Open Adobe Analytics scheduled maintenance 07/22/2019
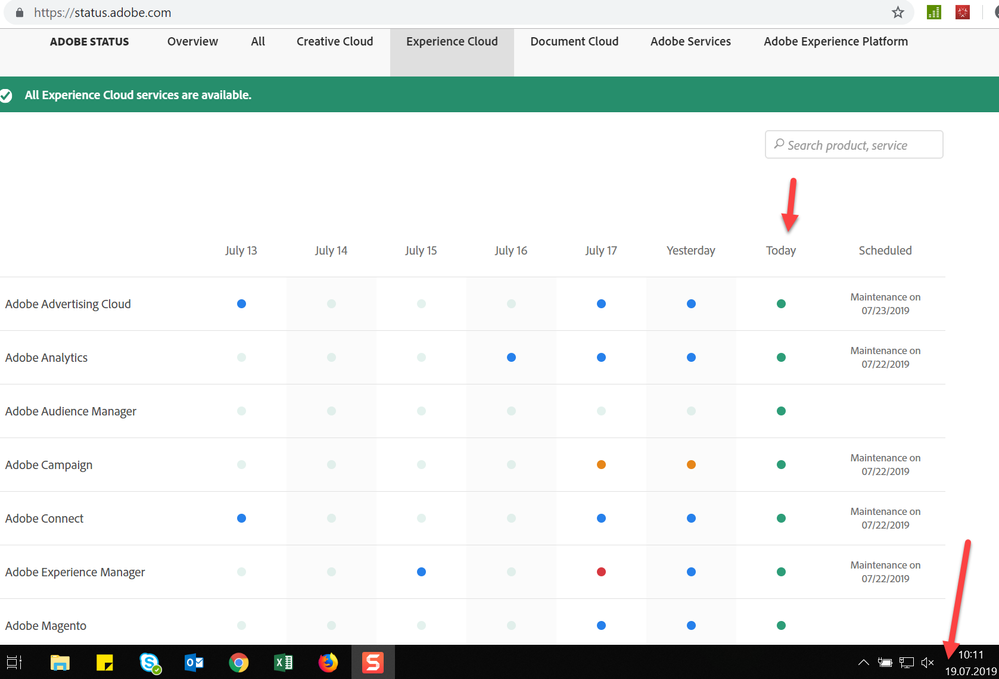This screenshot has width=999, height=679. [885, 357]
